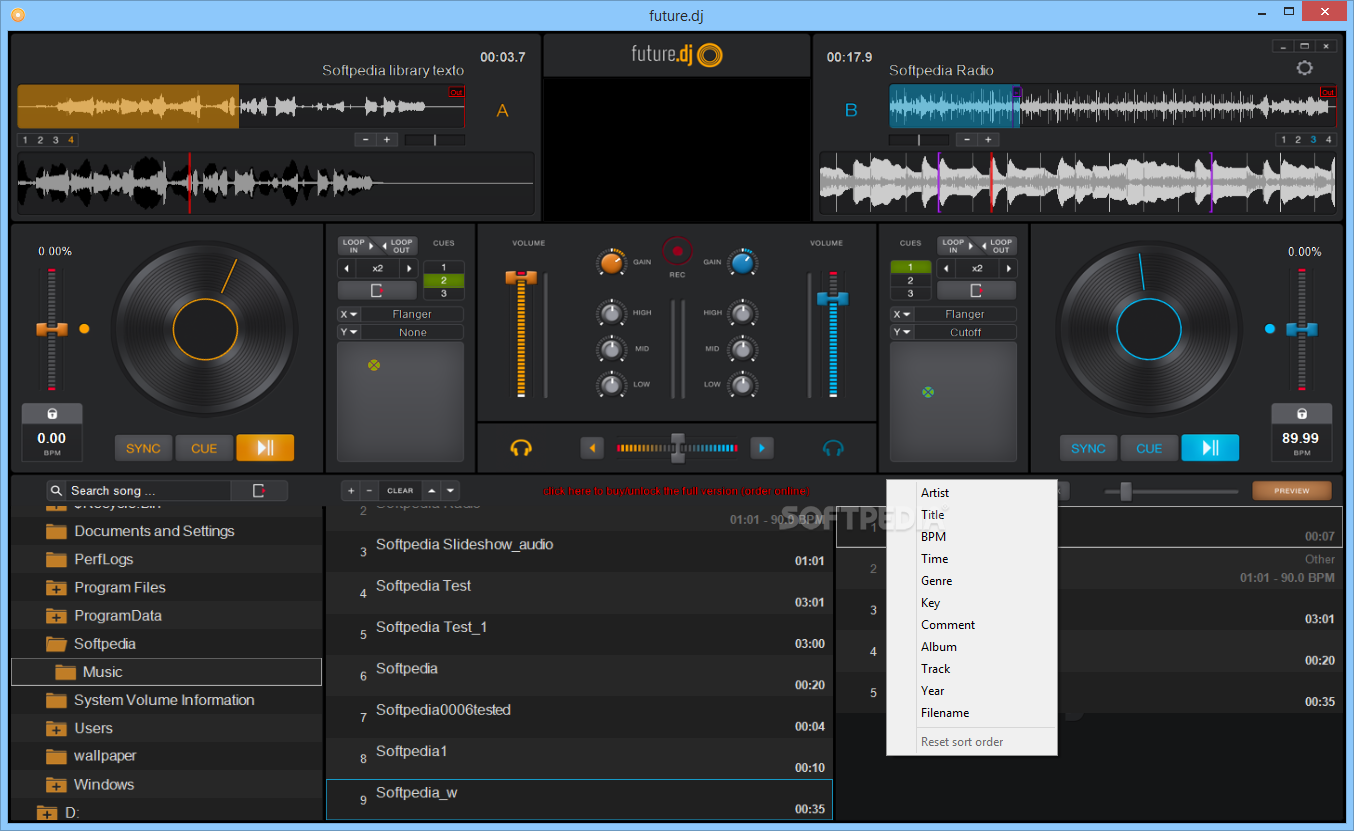The image size is (1354, 831).
Task: Expand the ProgramData folder
Action: pos(56,616)
